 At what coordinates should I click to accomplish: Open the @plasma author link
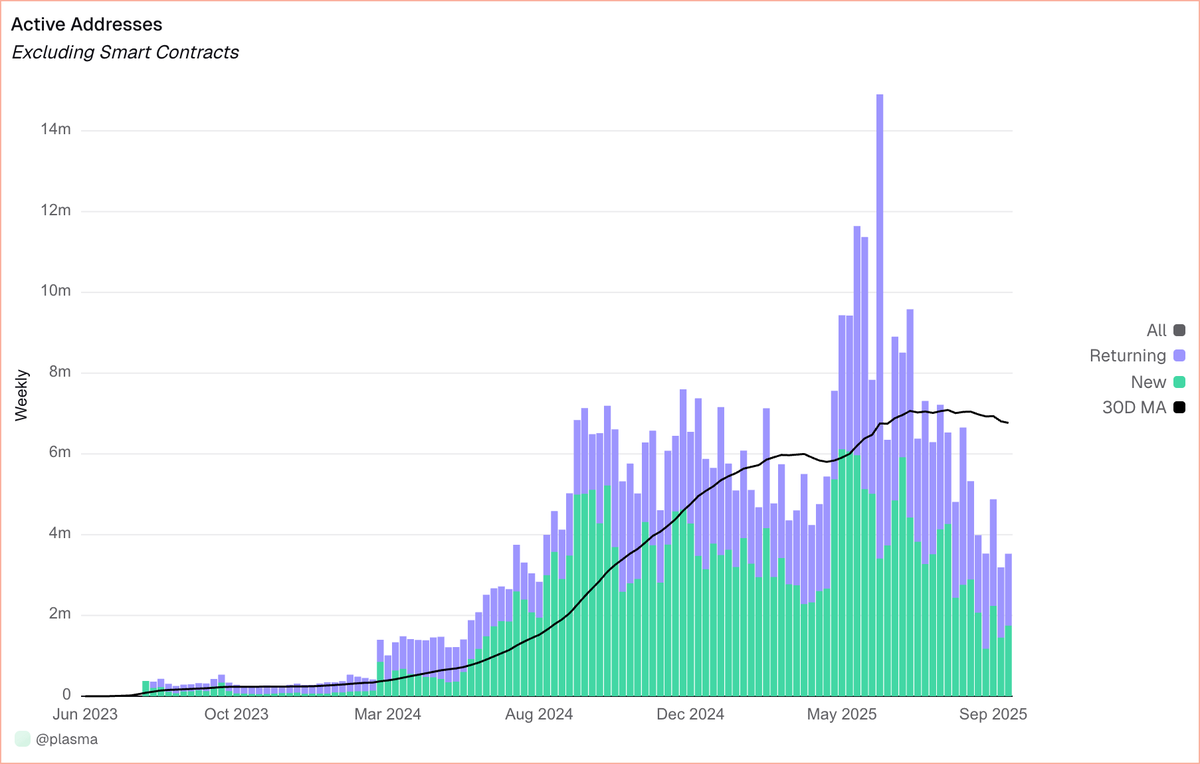pos(67,739)
